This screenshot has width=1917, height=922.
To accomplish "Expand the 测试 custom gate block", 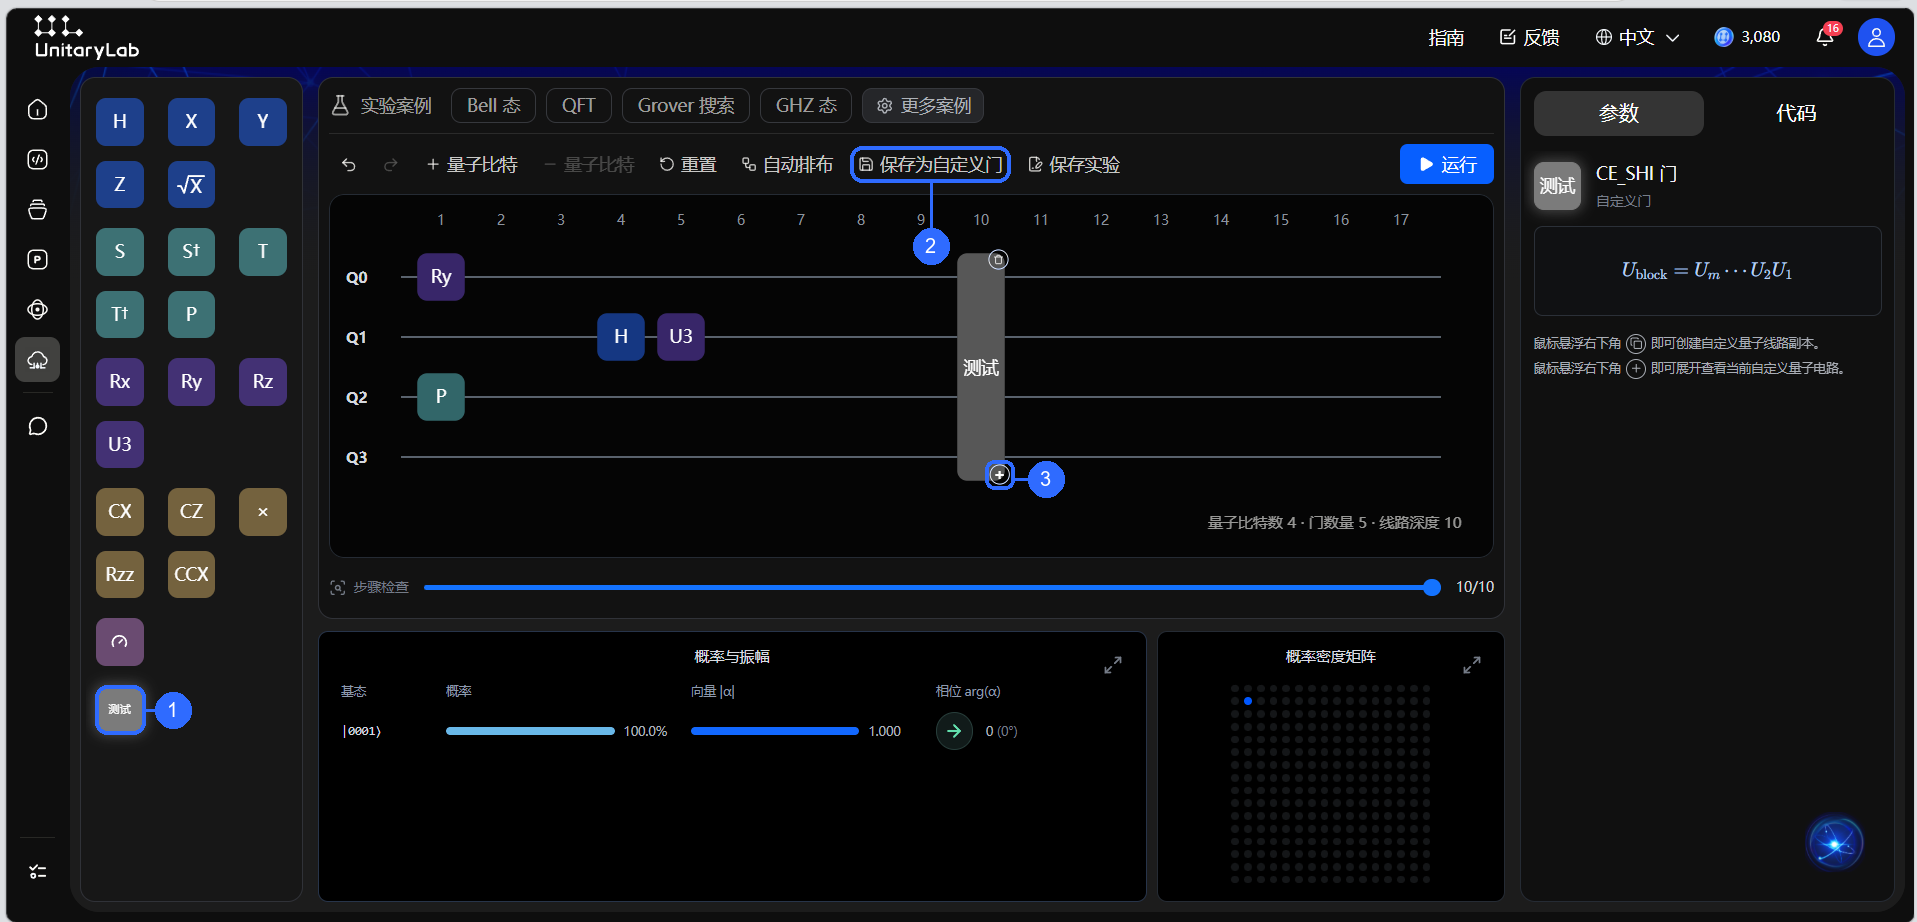I will pyautogui.click(x=999, y=475).
